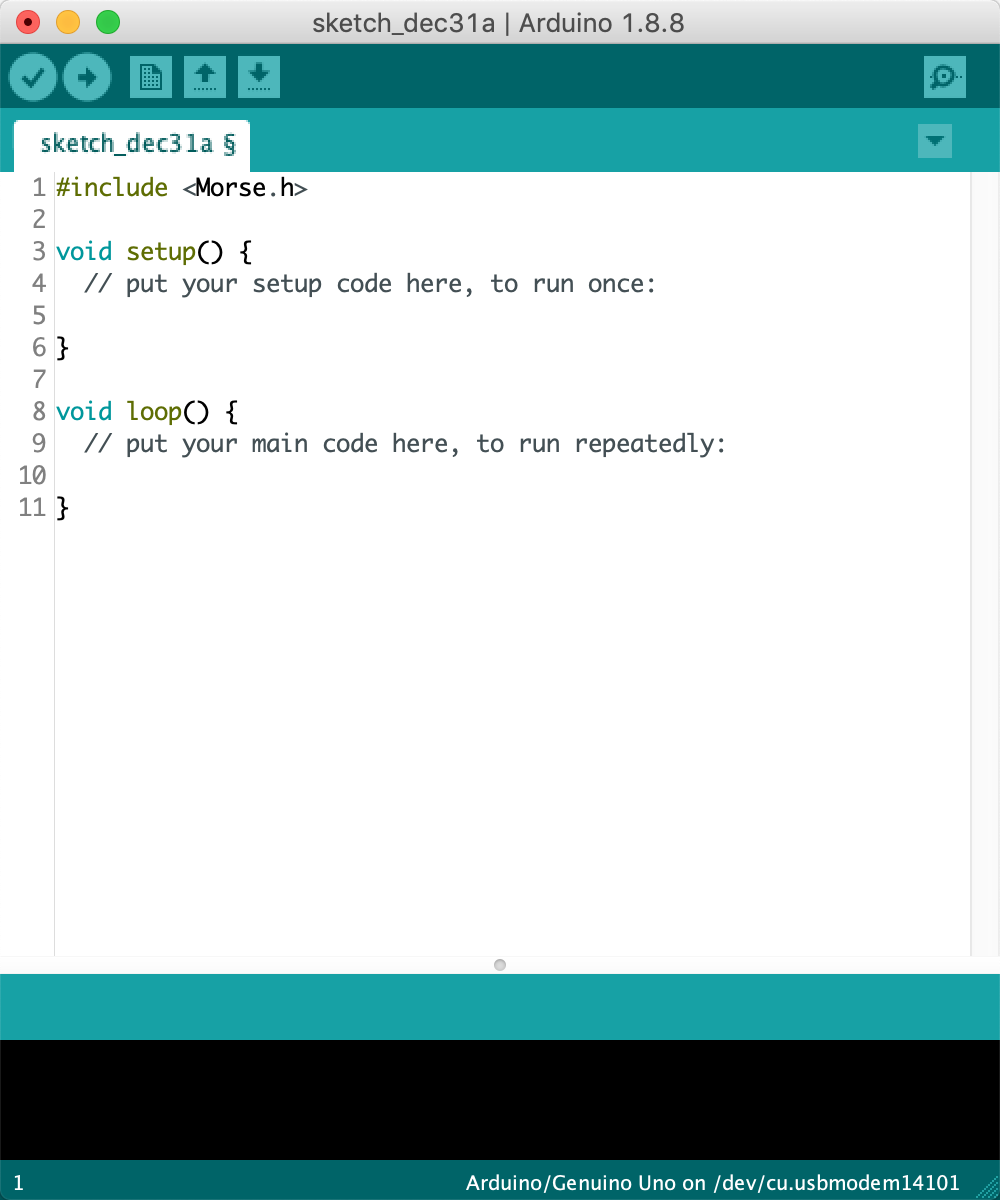This screenshot has width=1000, height=1200.
Task: Open a sketch using the up-arrow icon
Action: point(205,77)
